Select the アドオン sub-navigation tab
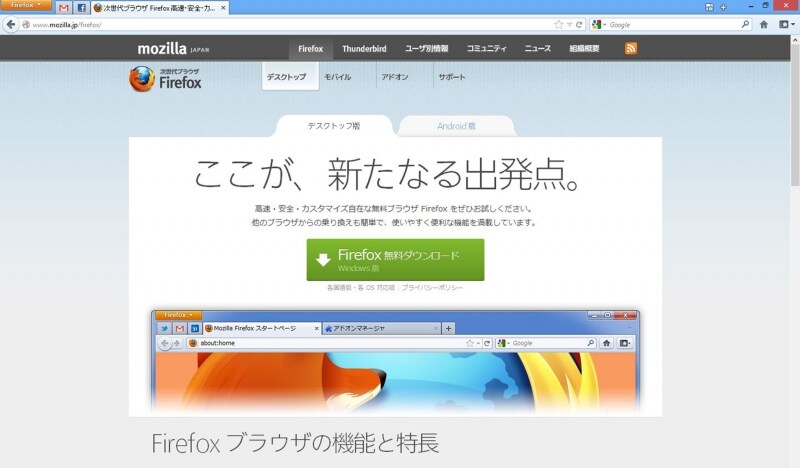 click(x=395, y=77)
